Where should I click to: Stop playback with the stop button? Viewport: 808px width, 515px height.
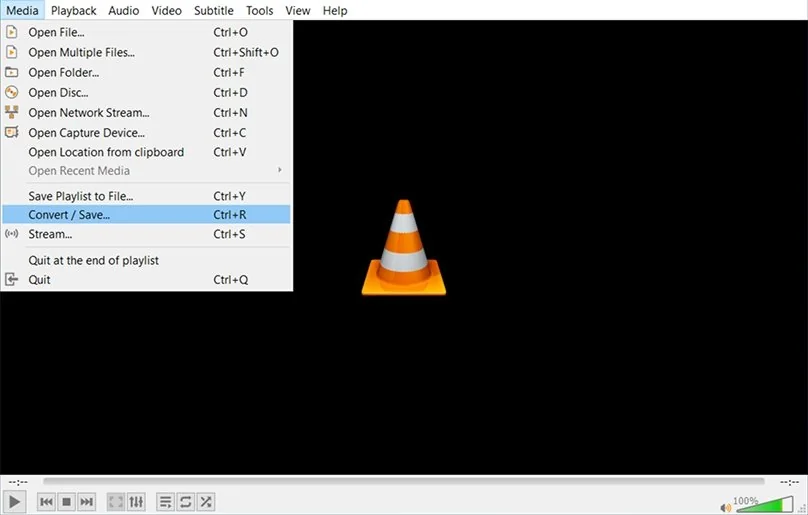[x=66, y=502]
